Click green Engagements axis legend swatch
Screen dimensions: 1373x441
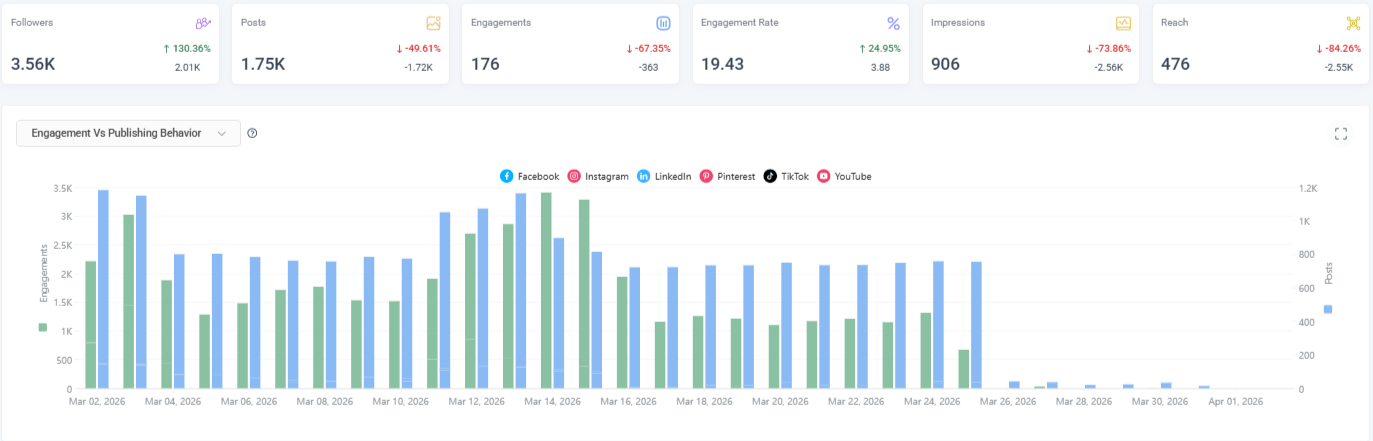point(42,327)
